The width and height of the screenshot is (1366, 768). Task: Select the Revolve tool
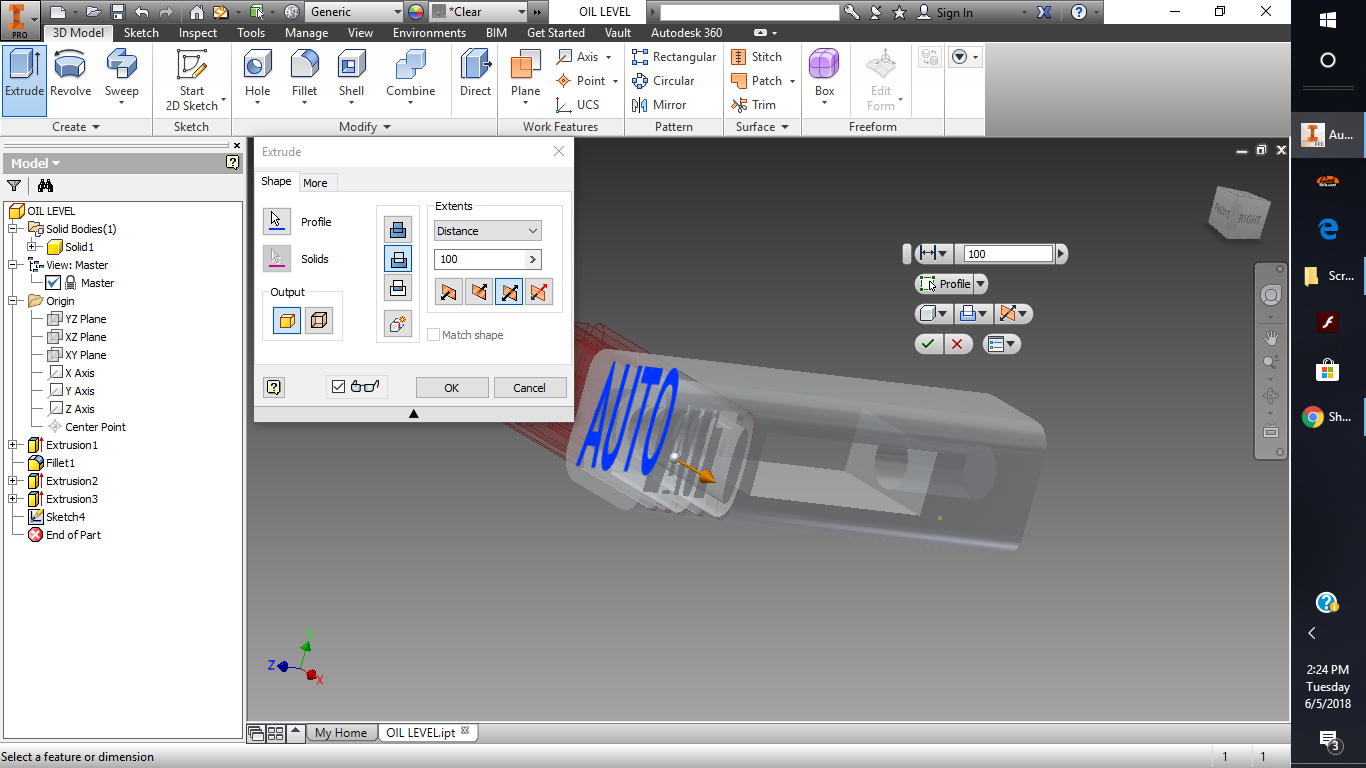click(x=70, y=76)
